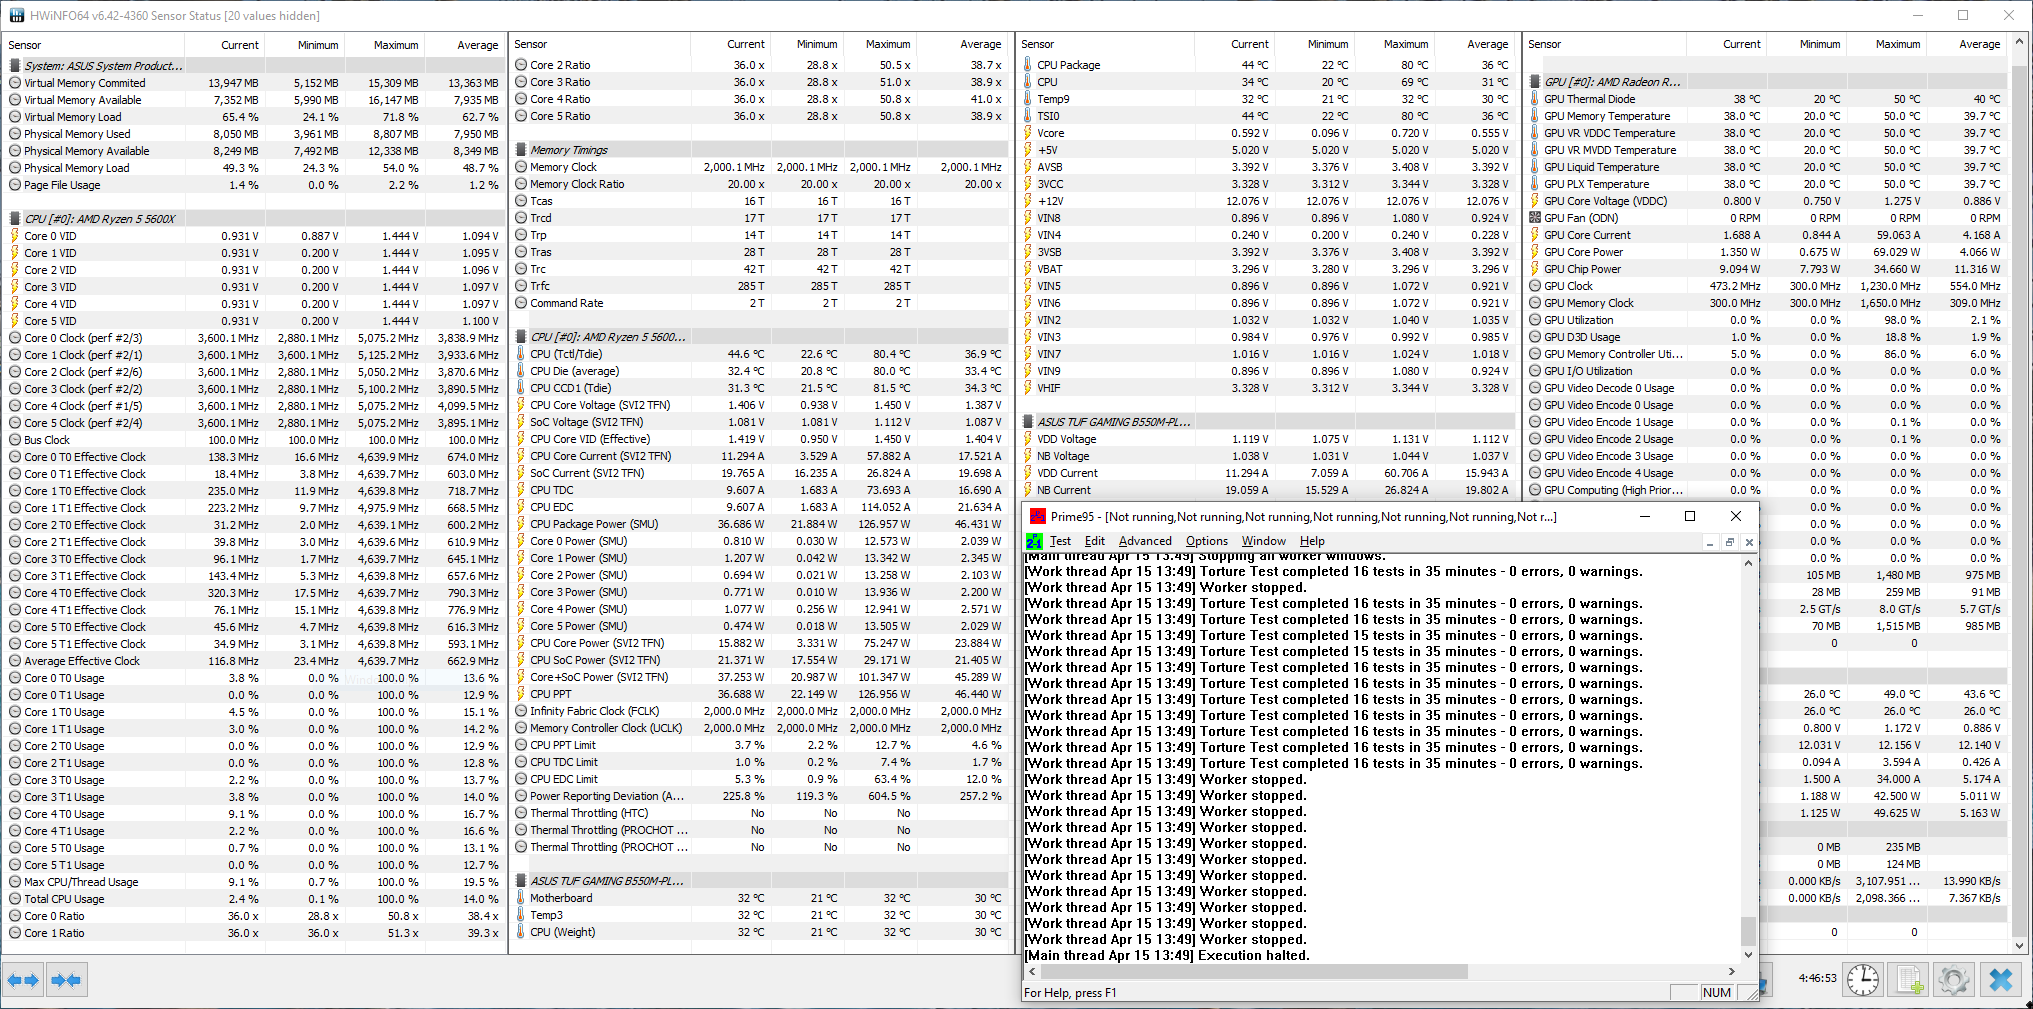Select the GPU D3D Usage row
Viewport: 2033px width, 1009px height.
coord(1766,337)
